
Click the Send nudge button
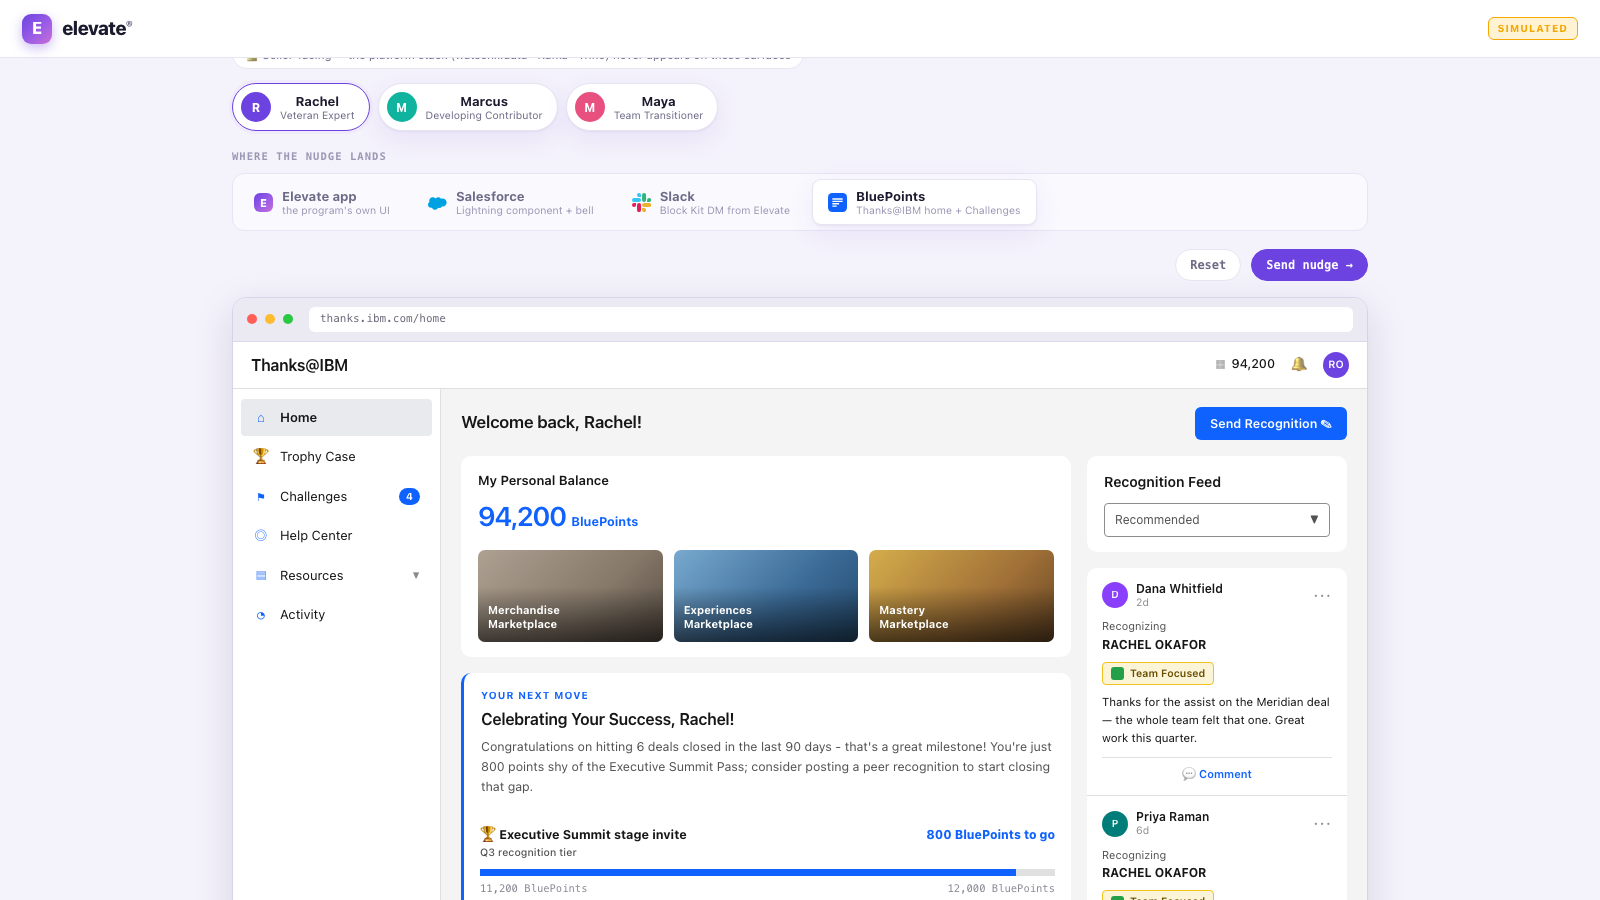(x=1309, y=265)
